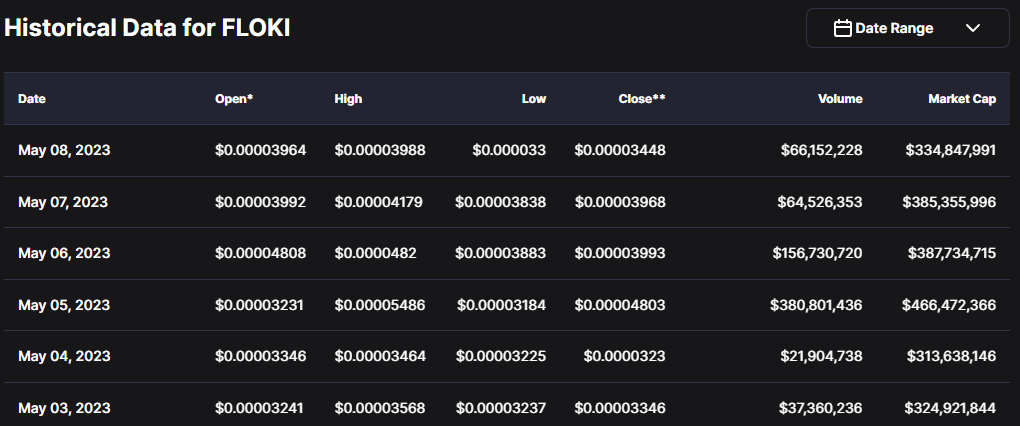Expand the Date Range dropdown chevron
Image resolution: width=1020 pixels, height=426 pixels.
coord(973,28)
